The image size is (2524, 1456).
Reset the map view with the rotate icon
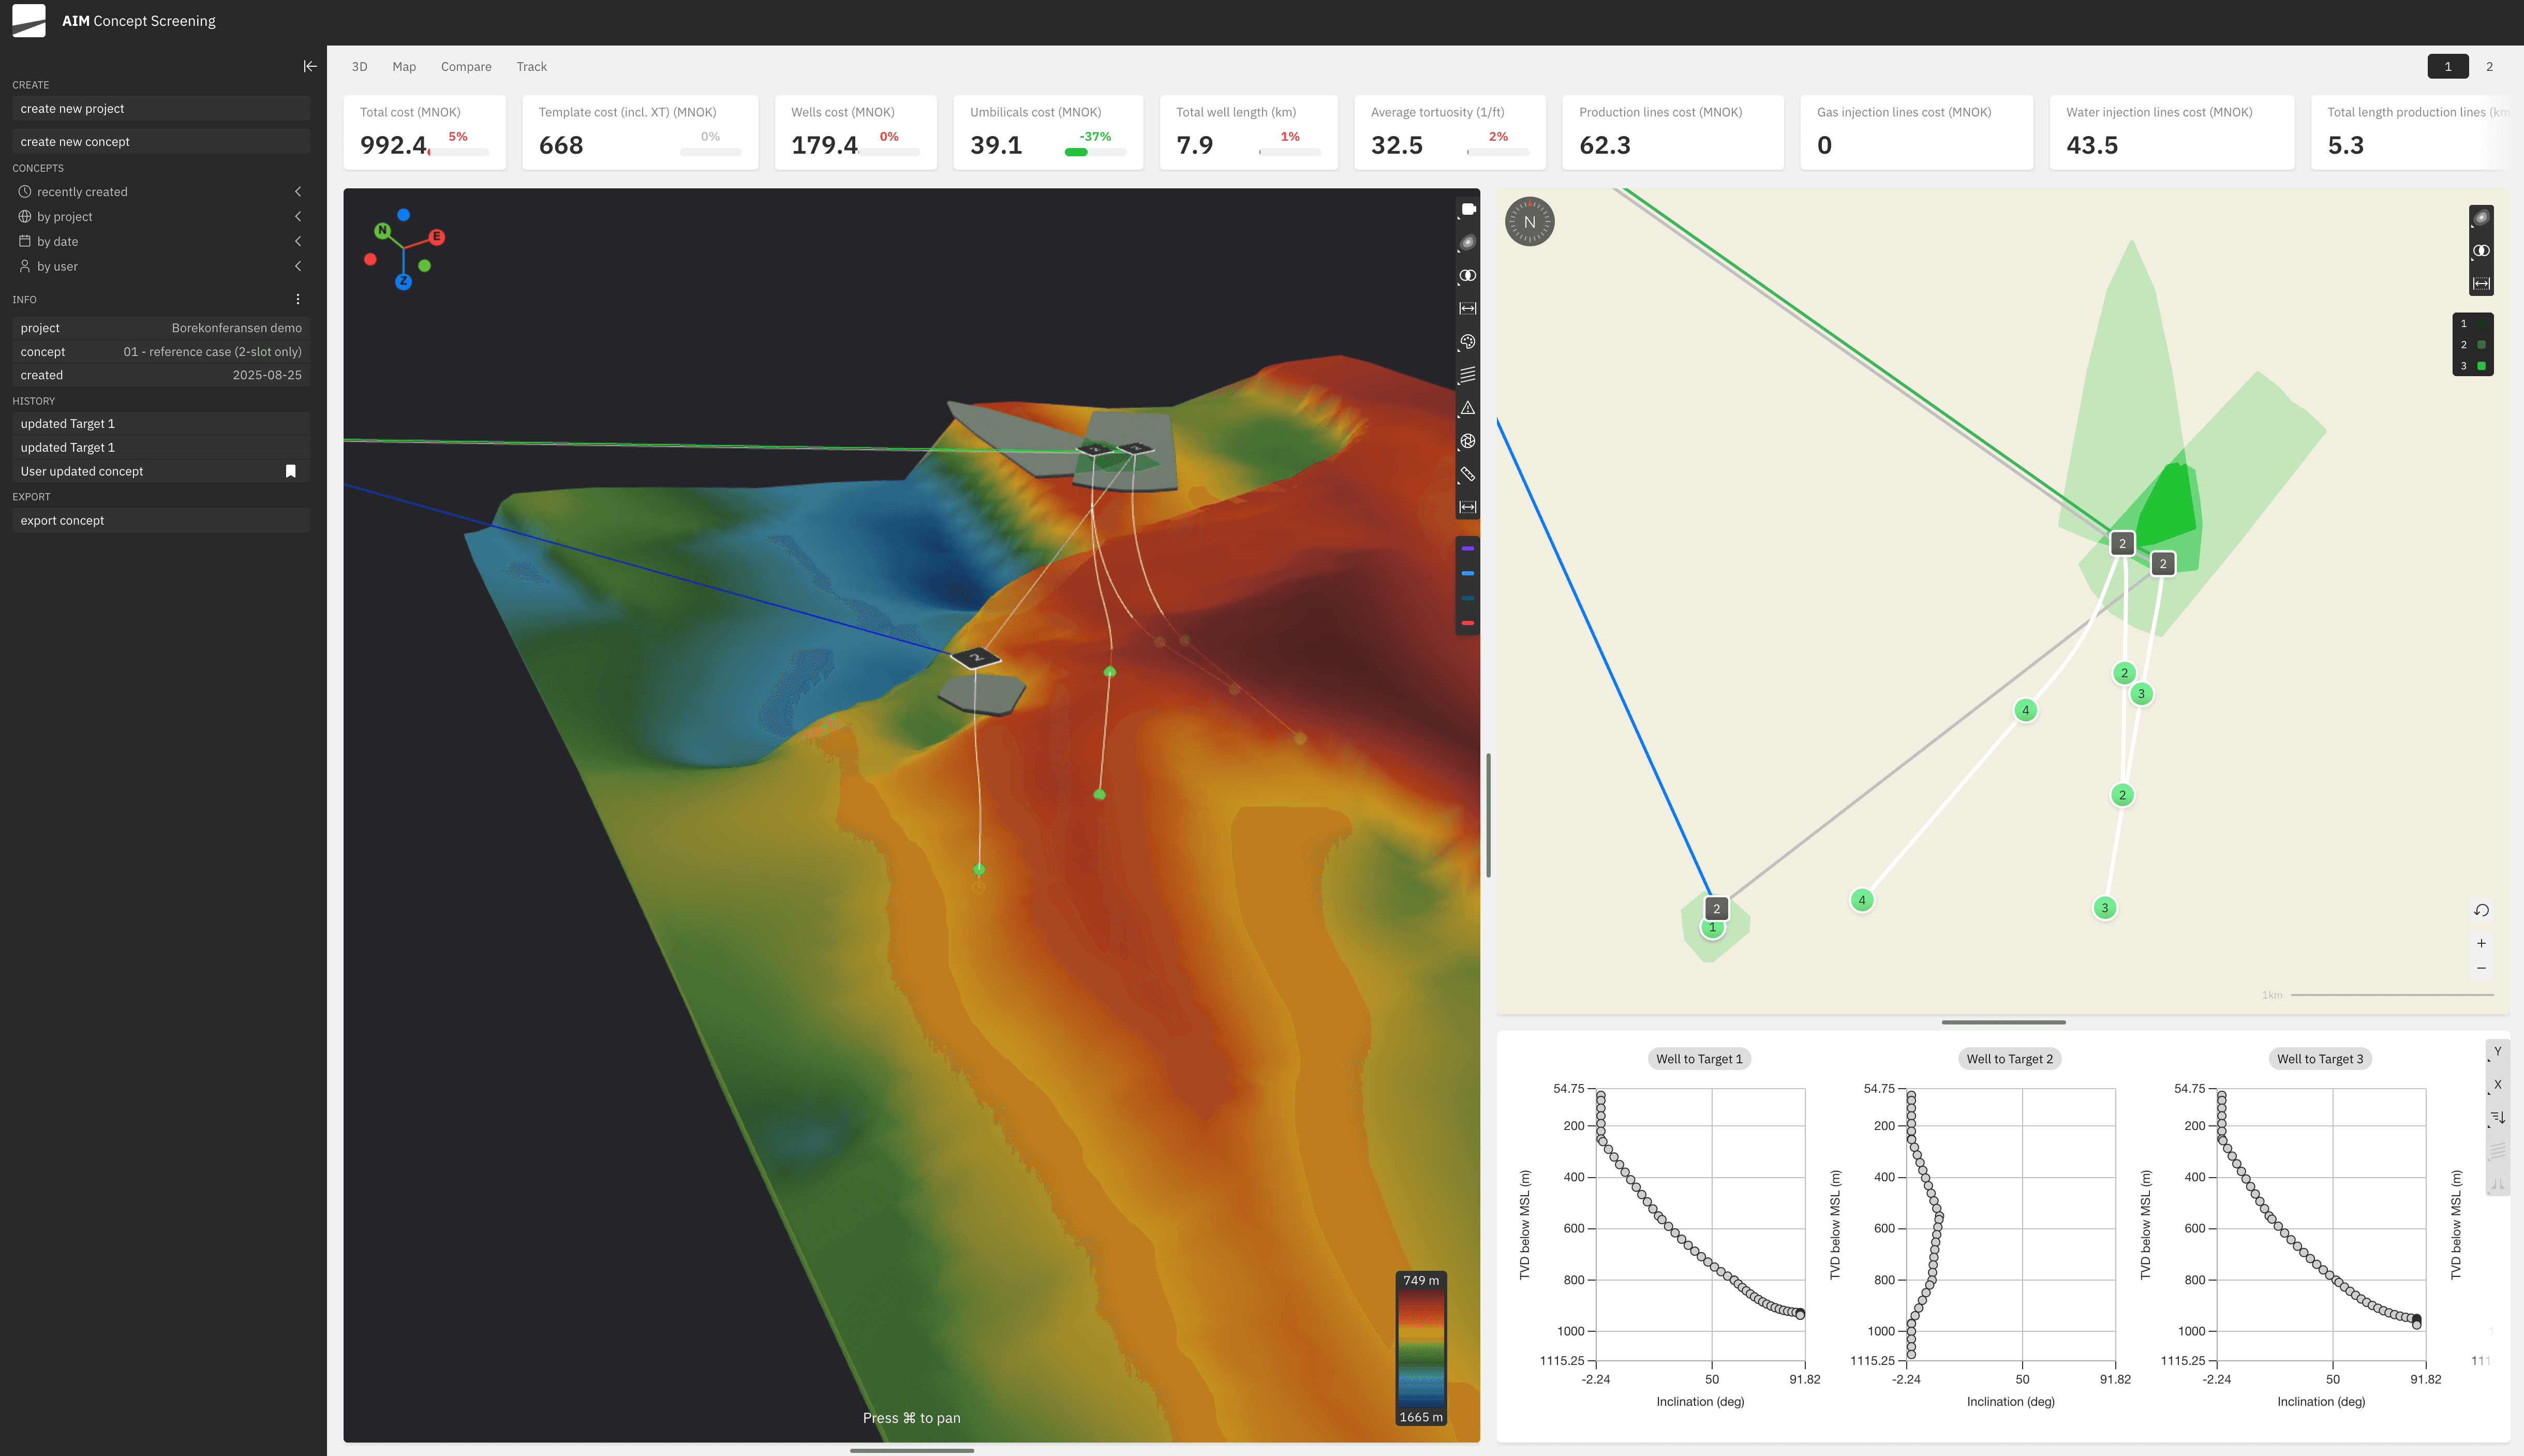(2481, 910)
